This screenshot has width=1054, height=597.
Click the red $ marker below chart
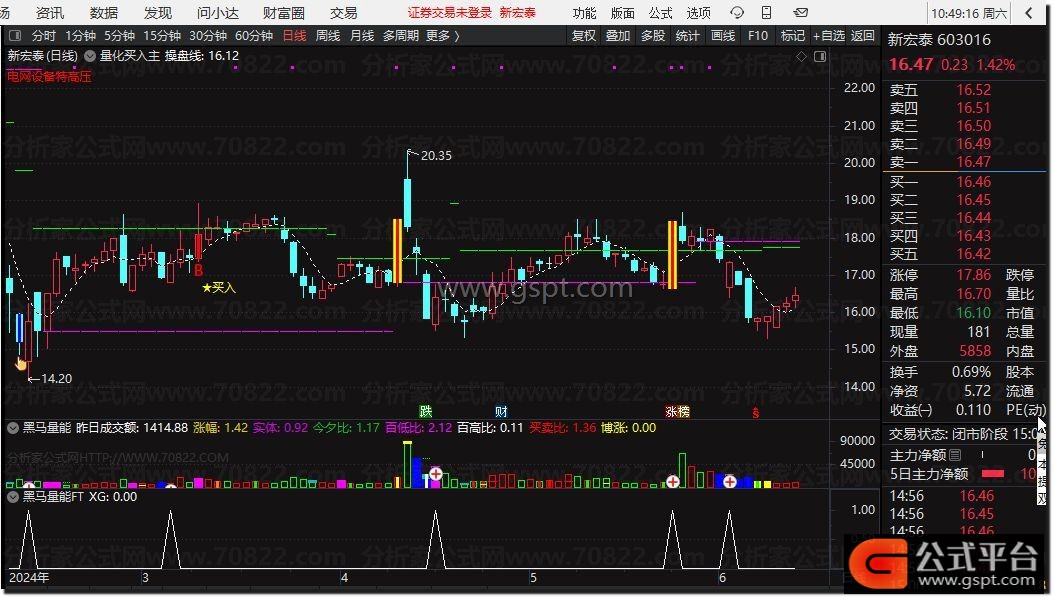tap(756, 413)
